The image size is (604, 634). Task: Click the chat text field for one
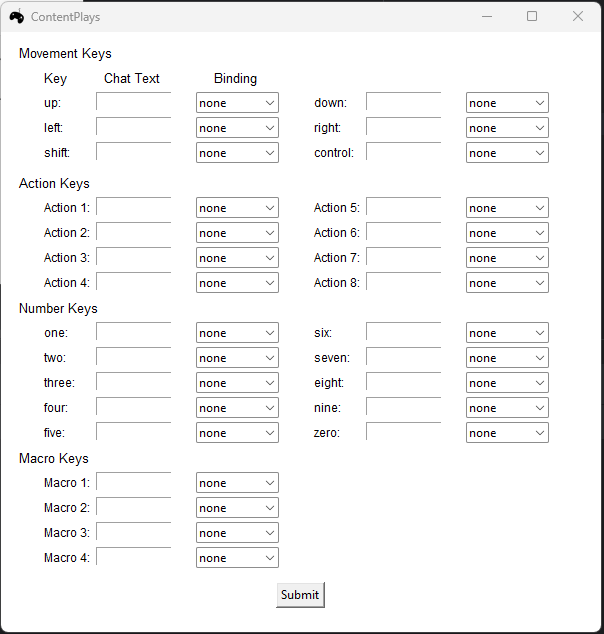coord(133,331)
